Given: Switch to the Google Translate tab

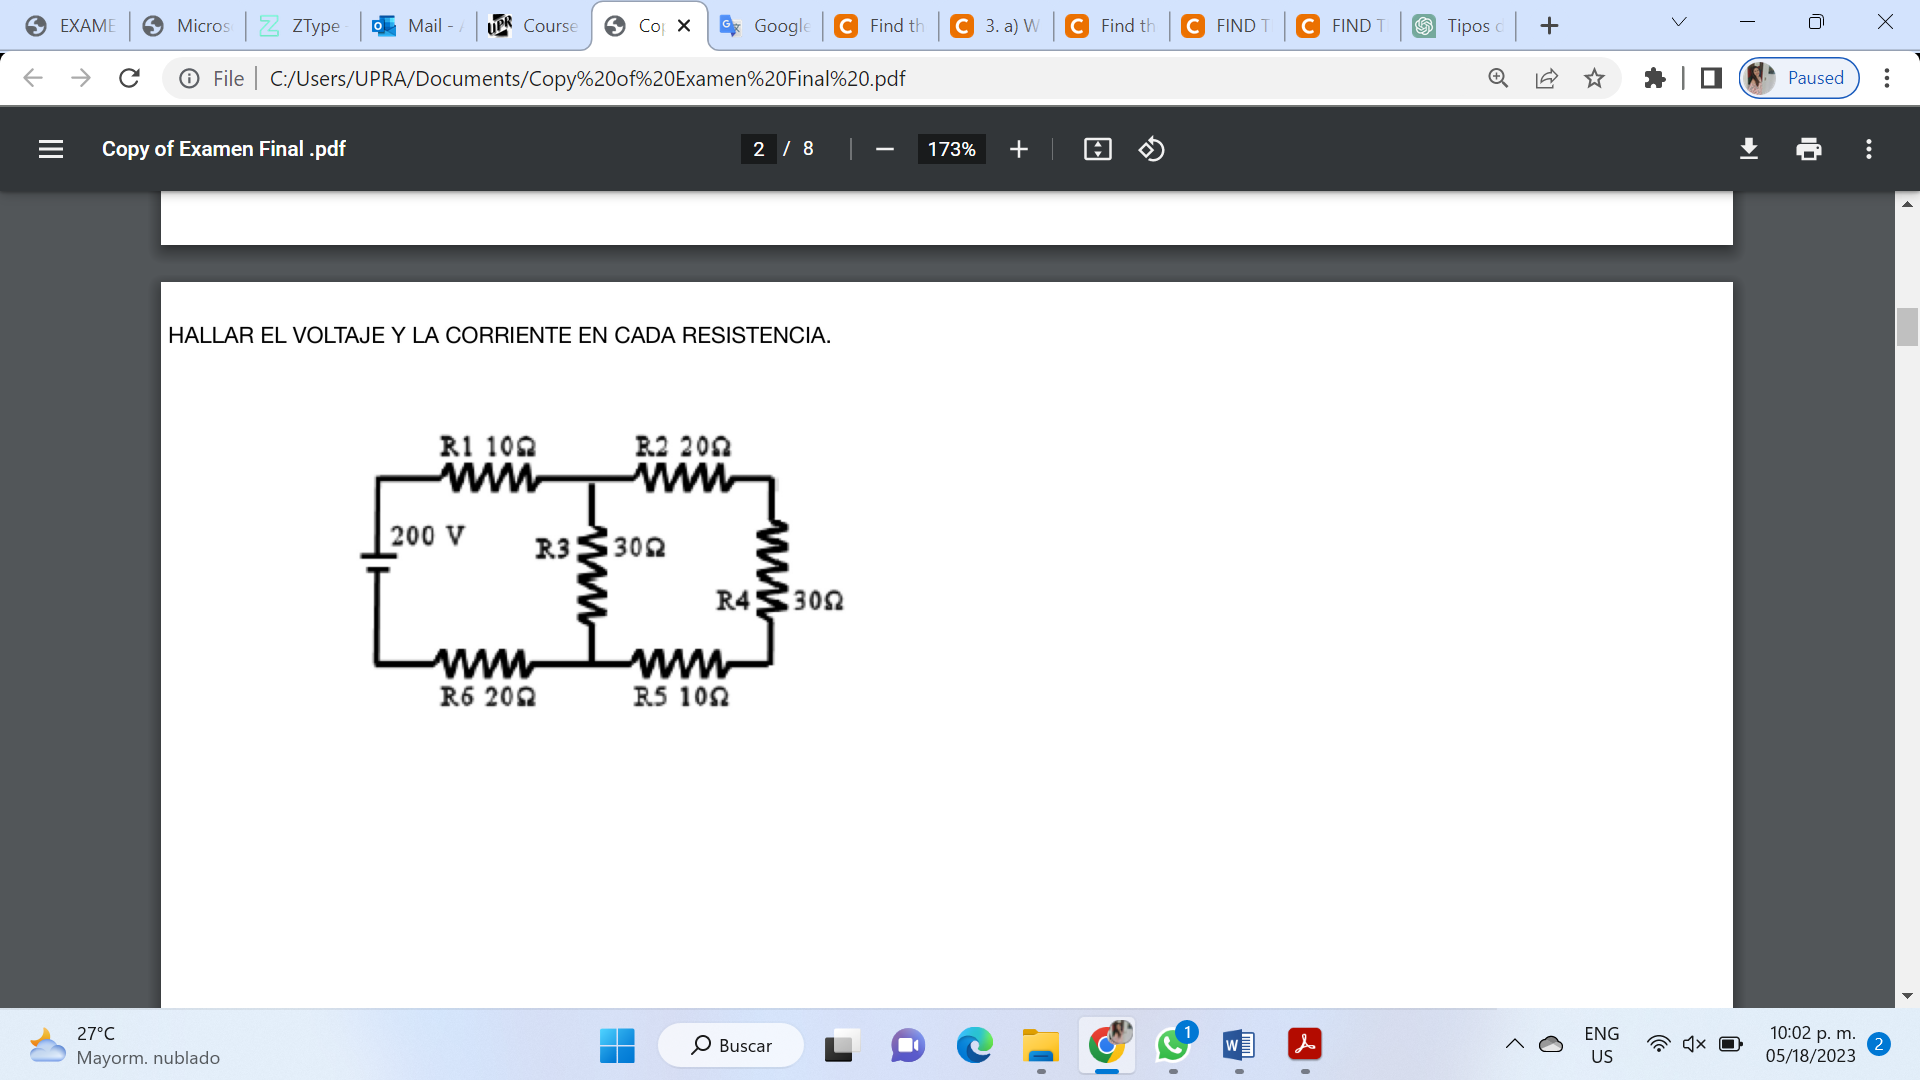Looking at the screenshot, I should tap(765, 26).
